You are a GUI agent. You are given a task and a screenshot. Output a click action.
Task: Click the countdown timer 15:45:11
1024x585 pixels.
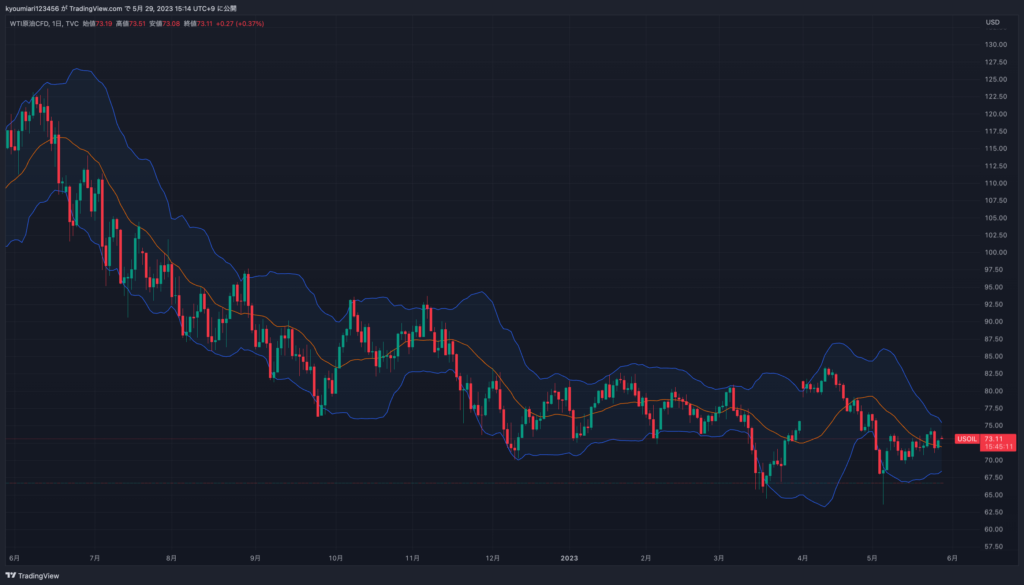[x=999, y=447]
